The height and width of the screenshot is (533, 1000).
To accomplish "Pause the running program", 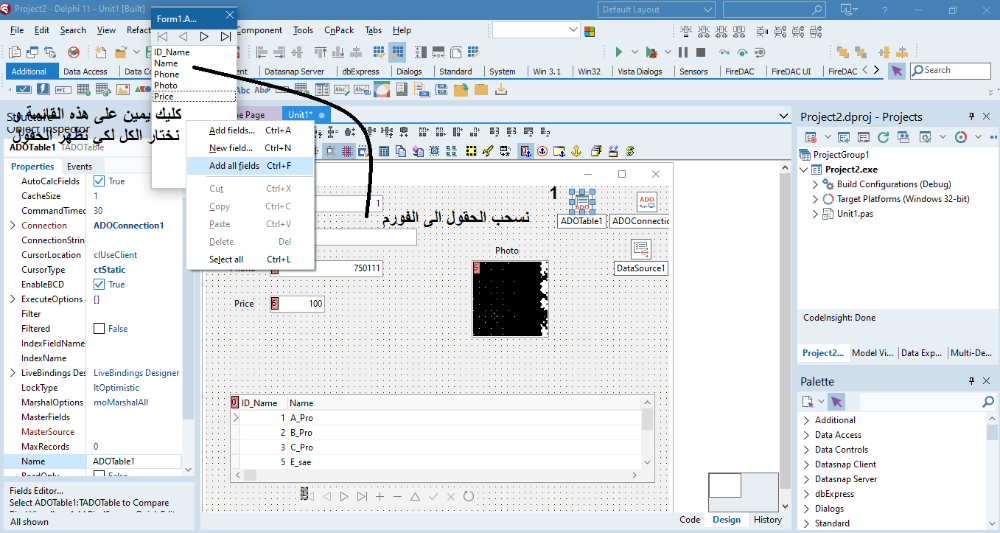I will [683, 52].
